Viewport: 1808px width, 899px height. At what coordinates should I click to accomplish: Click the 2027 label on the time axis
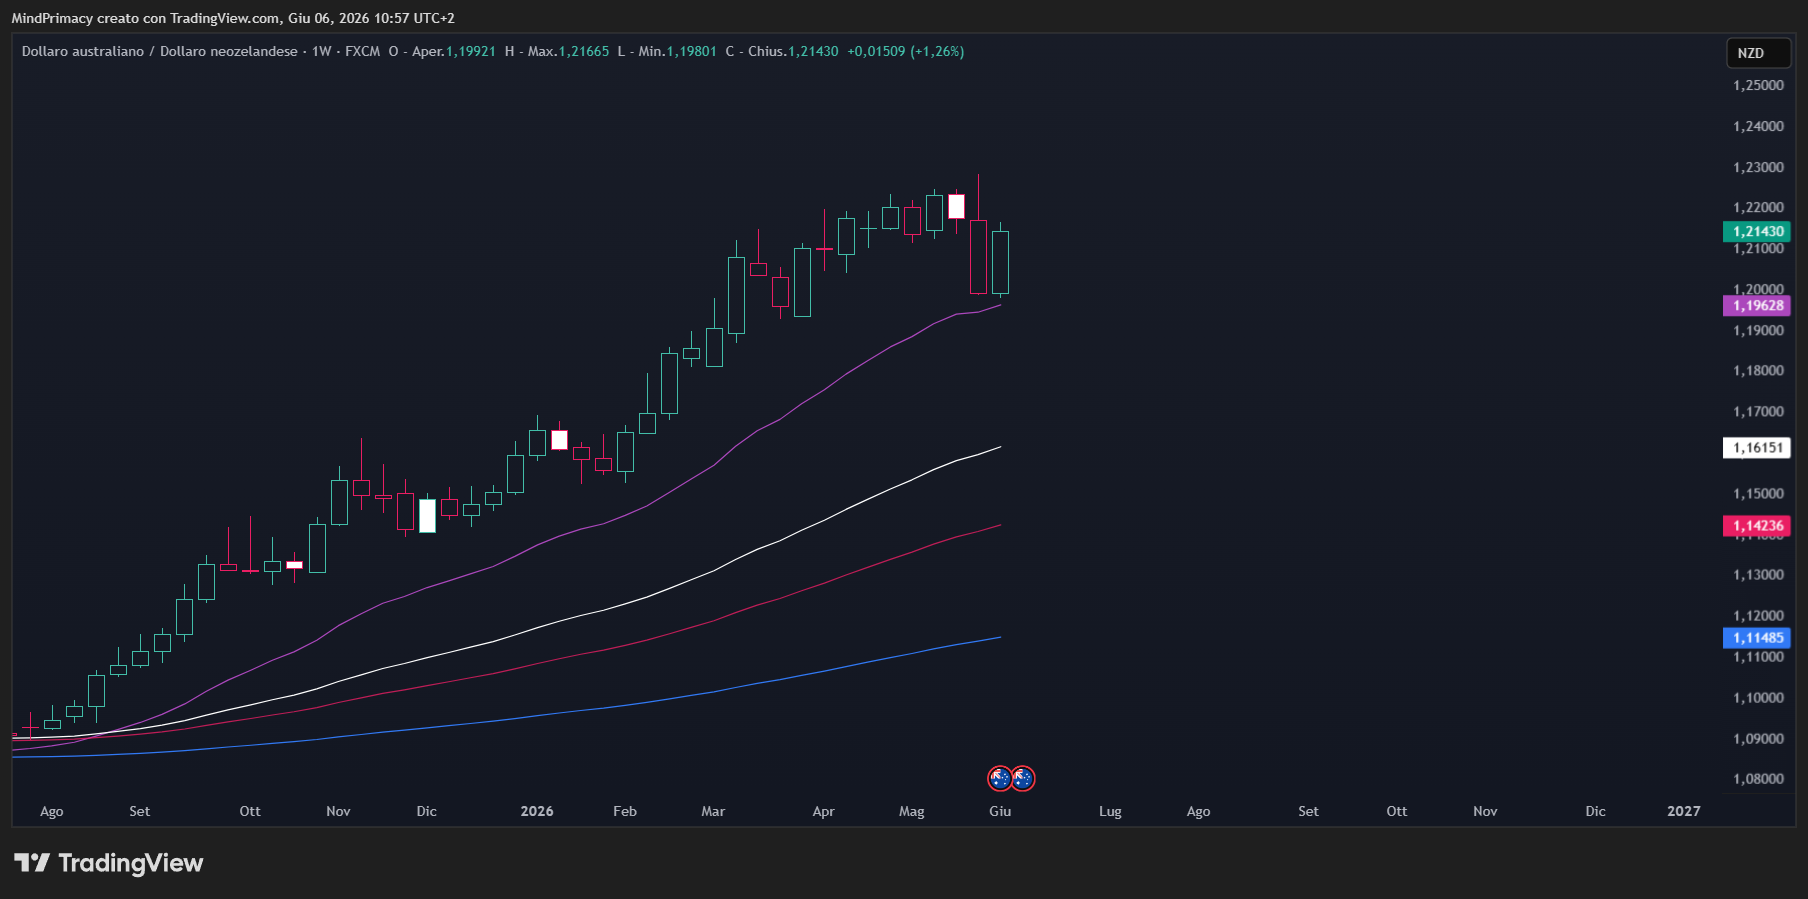click(1684, 811)
